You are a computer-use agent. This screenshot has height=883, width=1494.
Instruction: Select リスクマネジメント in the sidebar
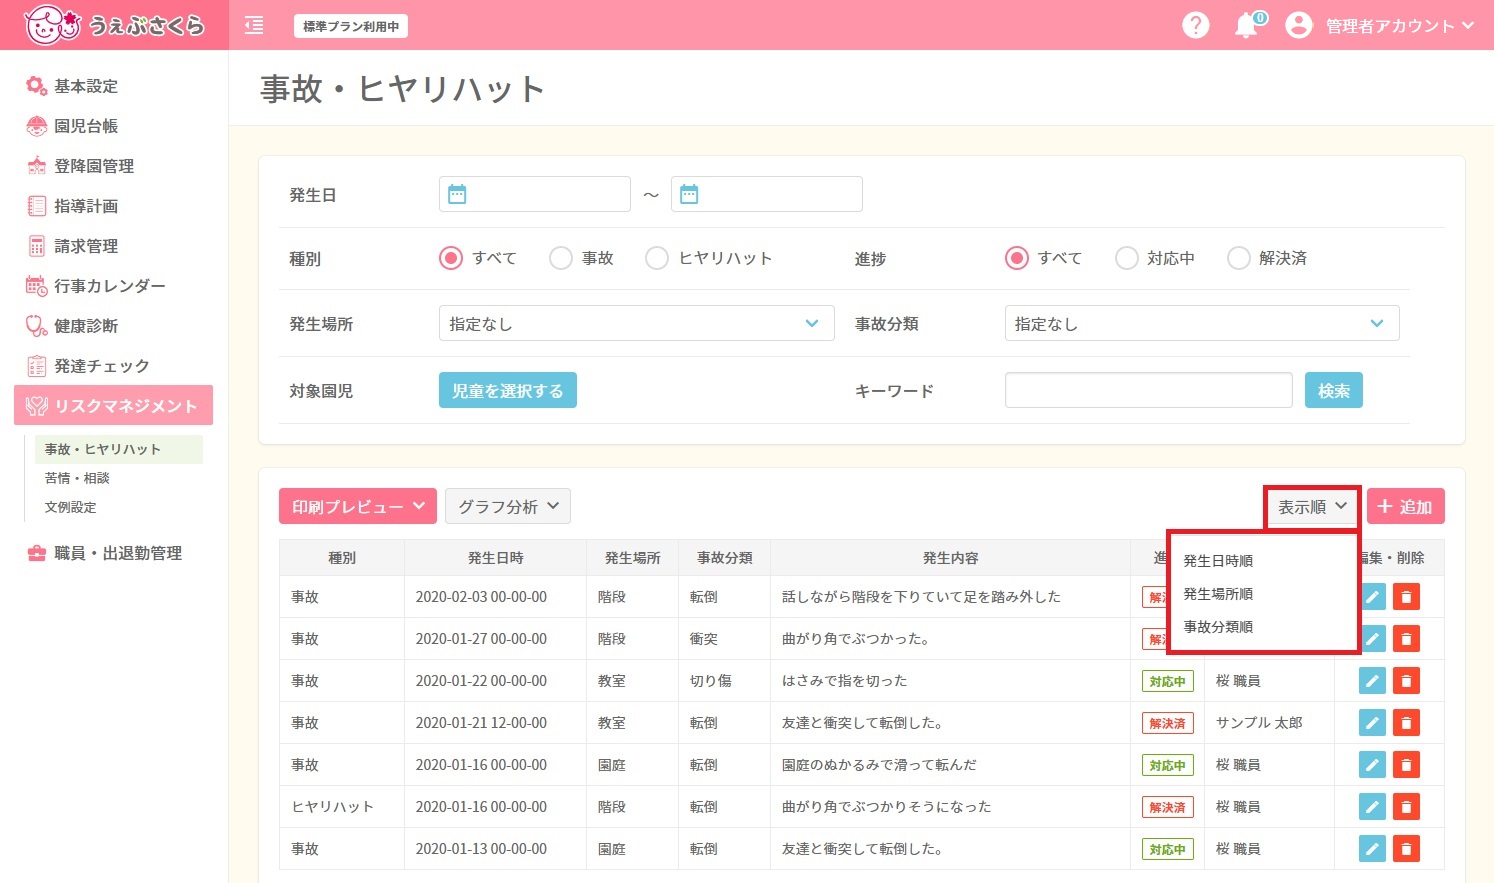[114, 405]
